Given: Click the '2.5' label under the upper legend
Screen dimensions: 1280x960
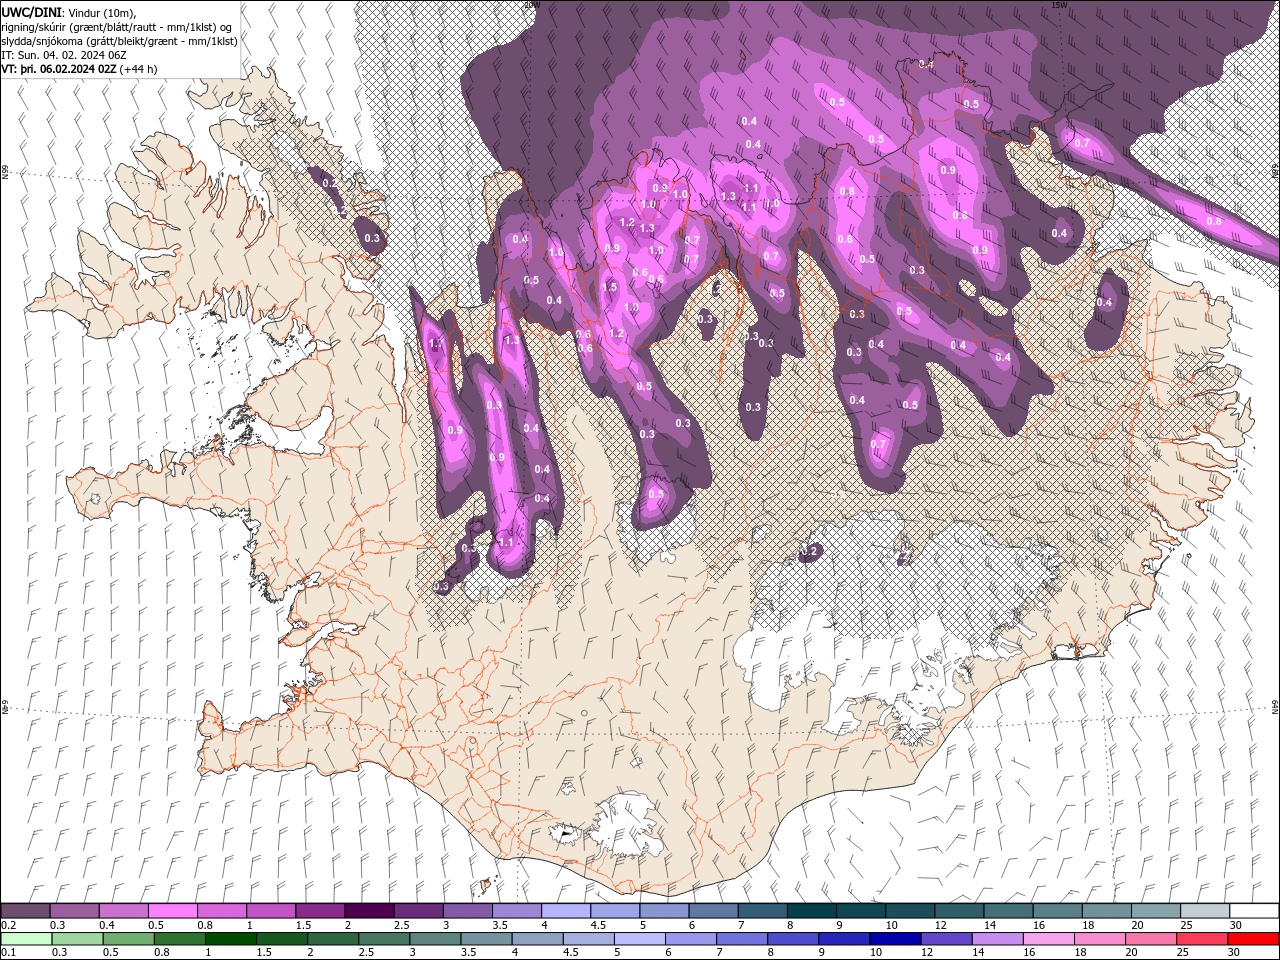Looking at the screenshot, I should coord(401,925).
